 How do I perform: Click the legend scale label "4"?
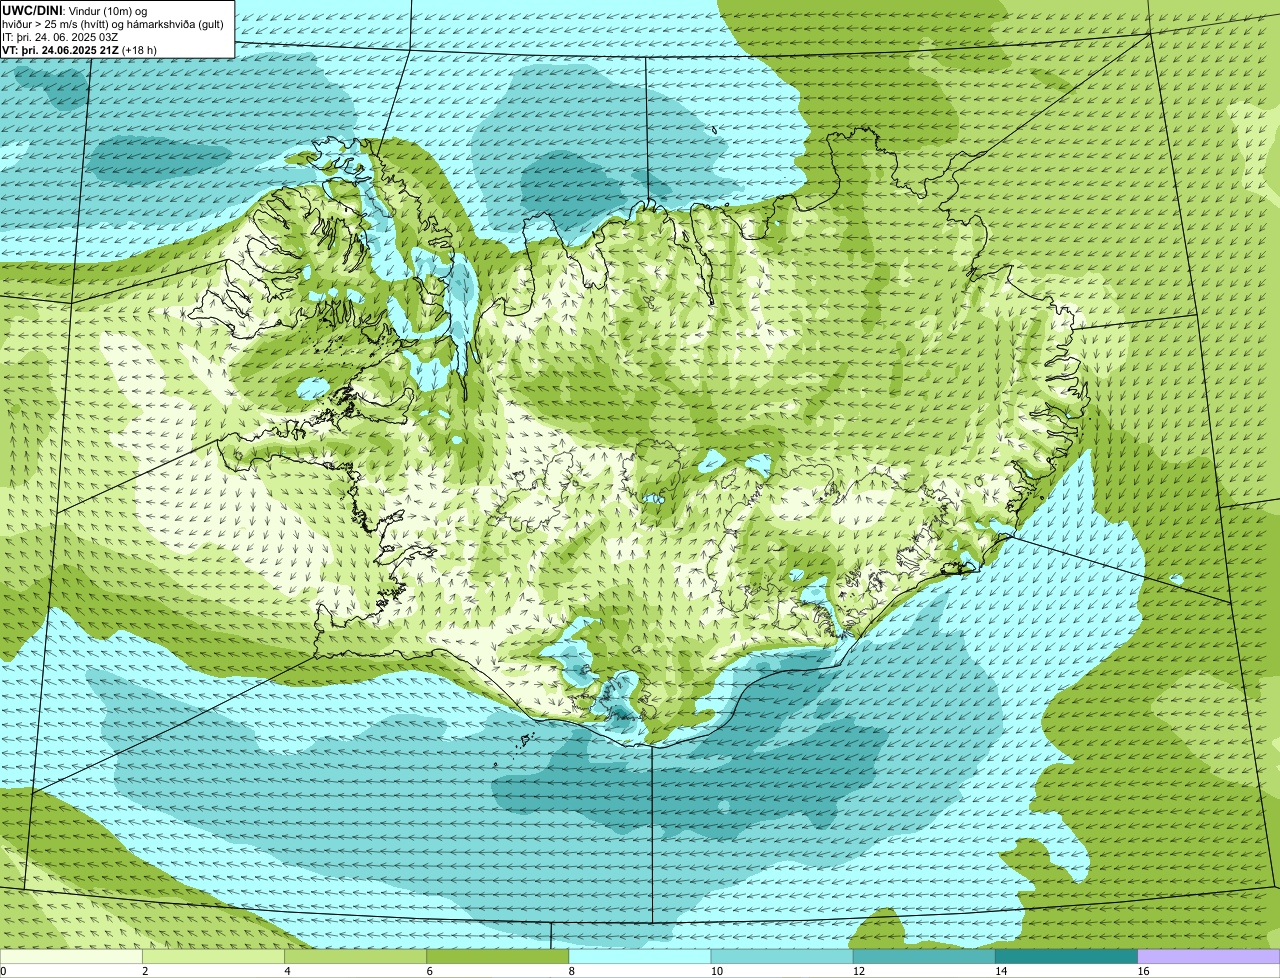(288, 971)
